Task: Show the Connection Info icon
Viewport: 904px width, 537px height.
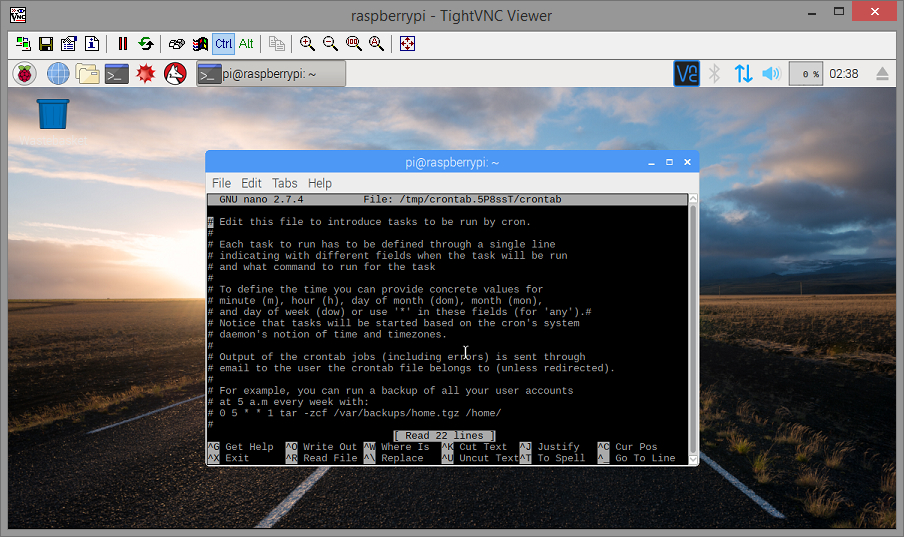Action: pos(92,44)
